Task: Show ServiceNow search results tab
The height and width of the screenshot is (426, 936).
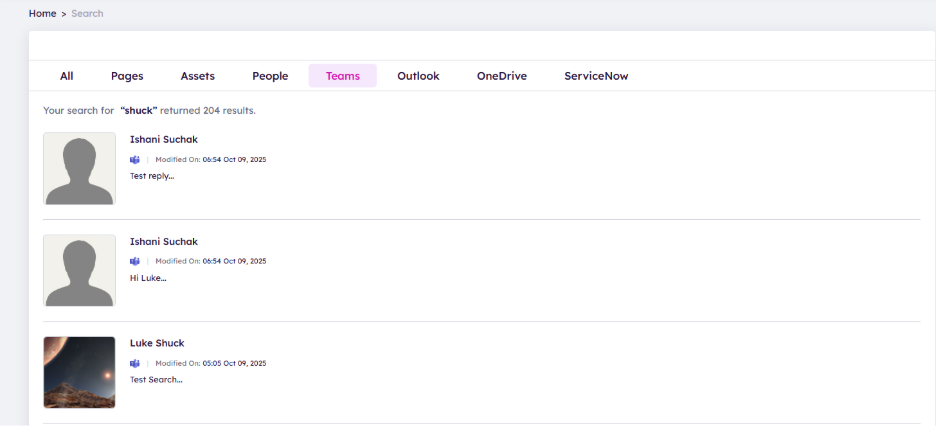Action: (596, 76)
